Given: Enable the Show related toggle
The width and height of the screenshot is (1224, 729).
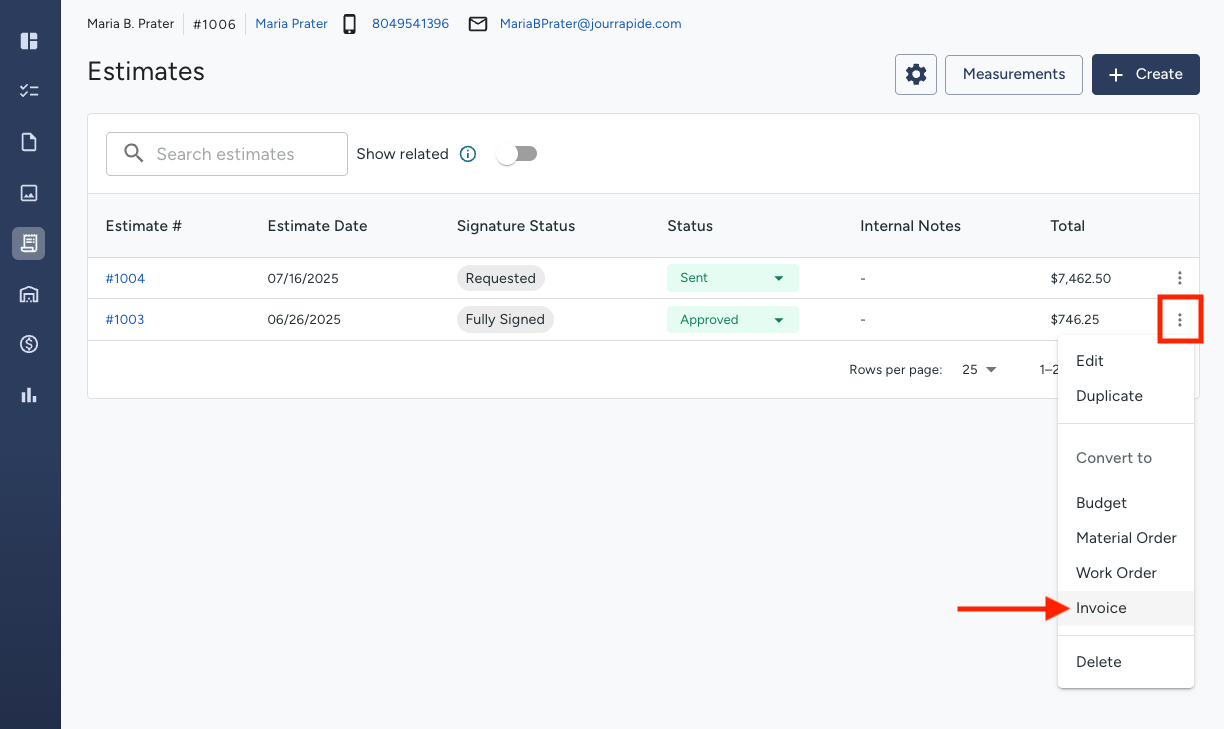Looking at the screenshot, I should coord(516,153).
